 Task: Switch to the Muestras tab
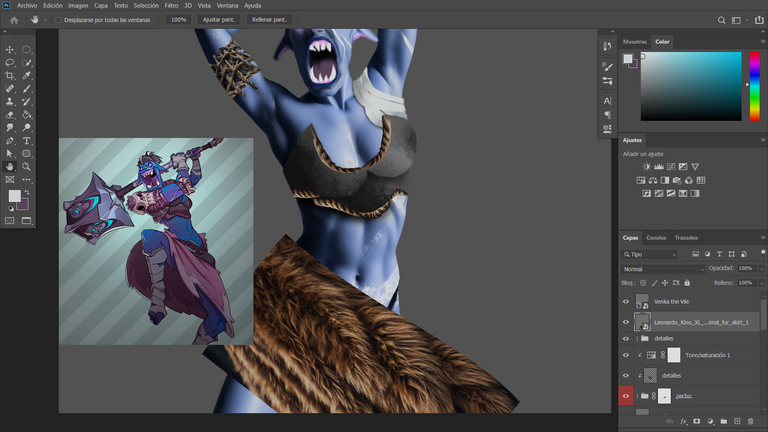coord(634,42)
